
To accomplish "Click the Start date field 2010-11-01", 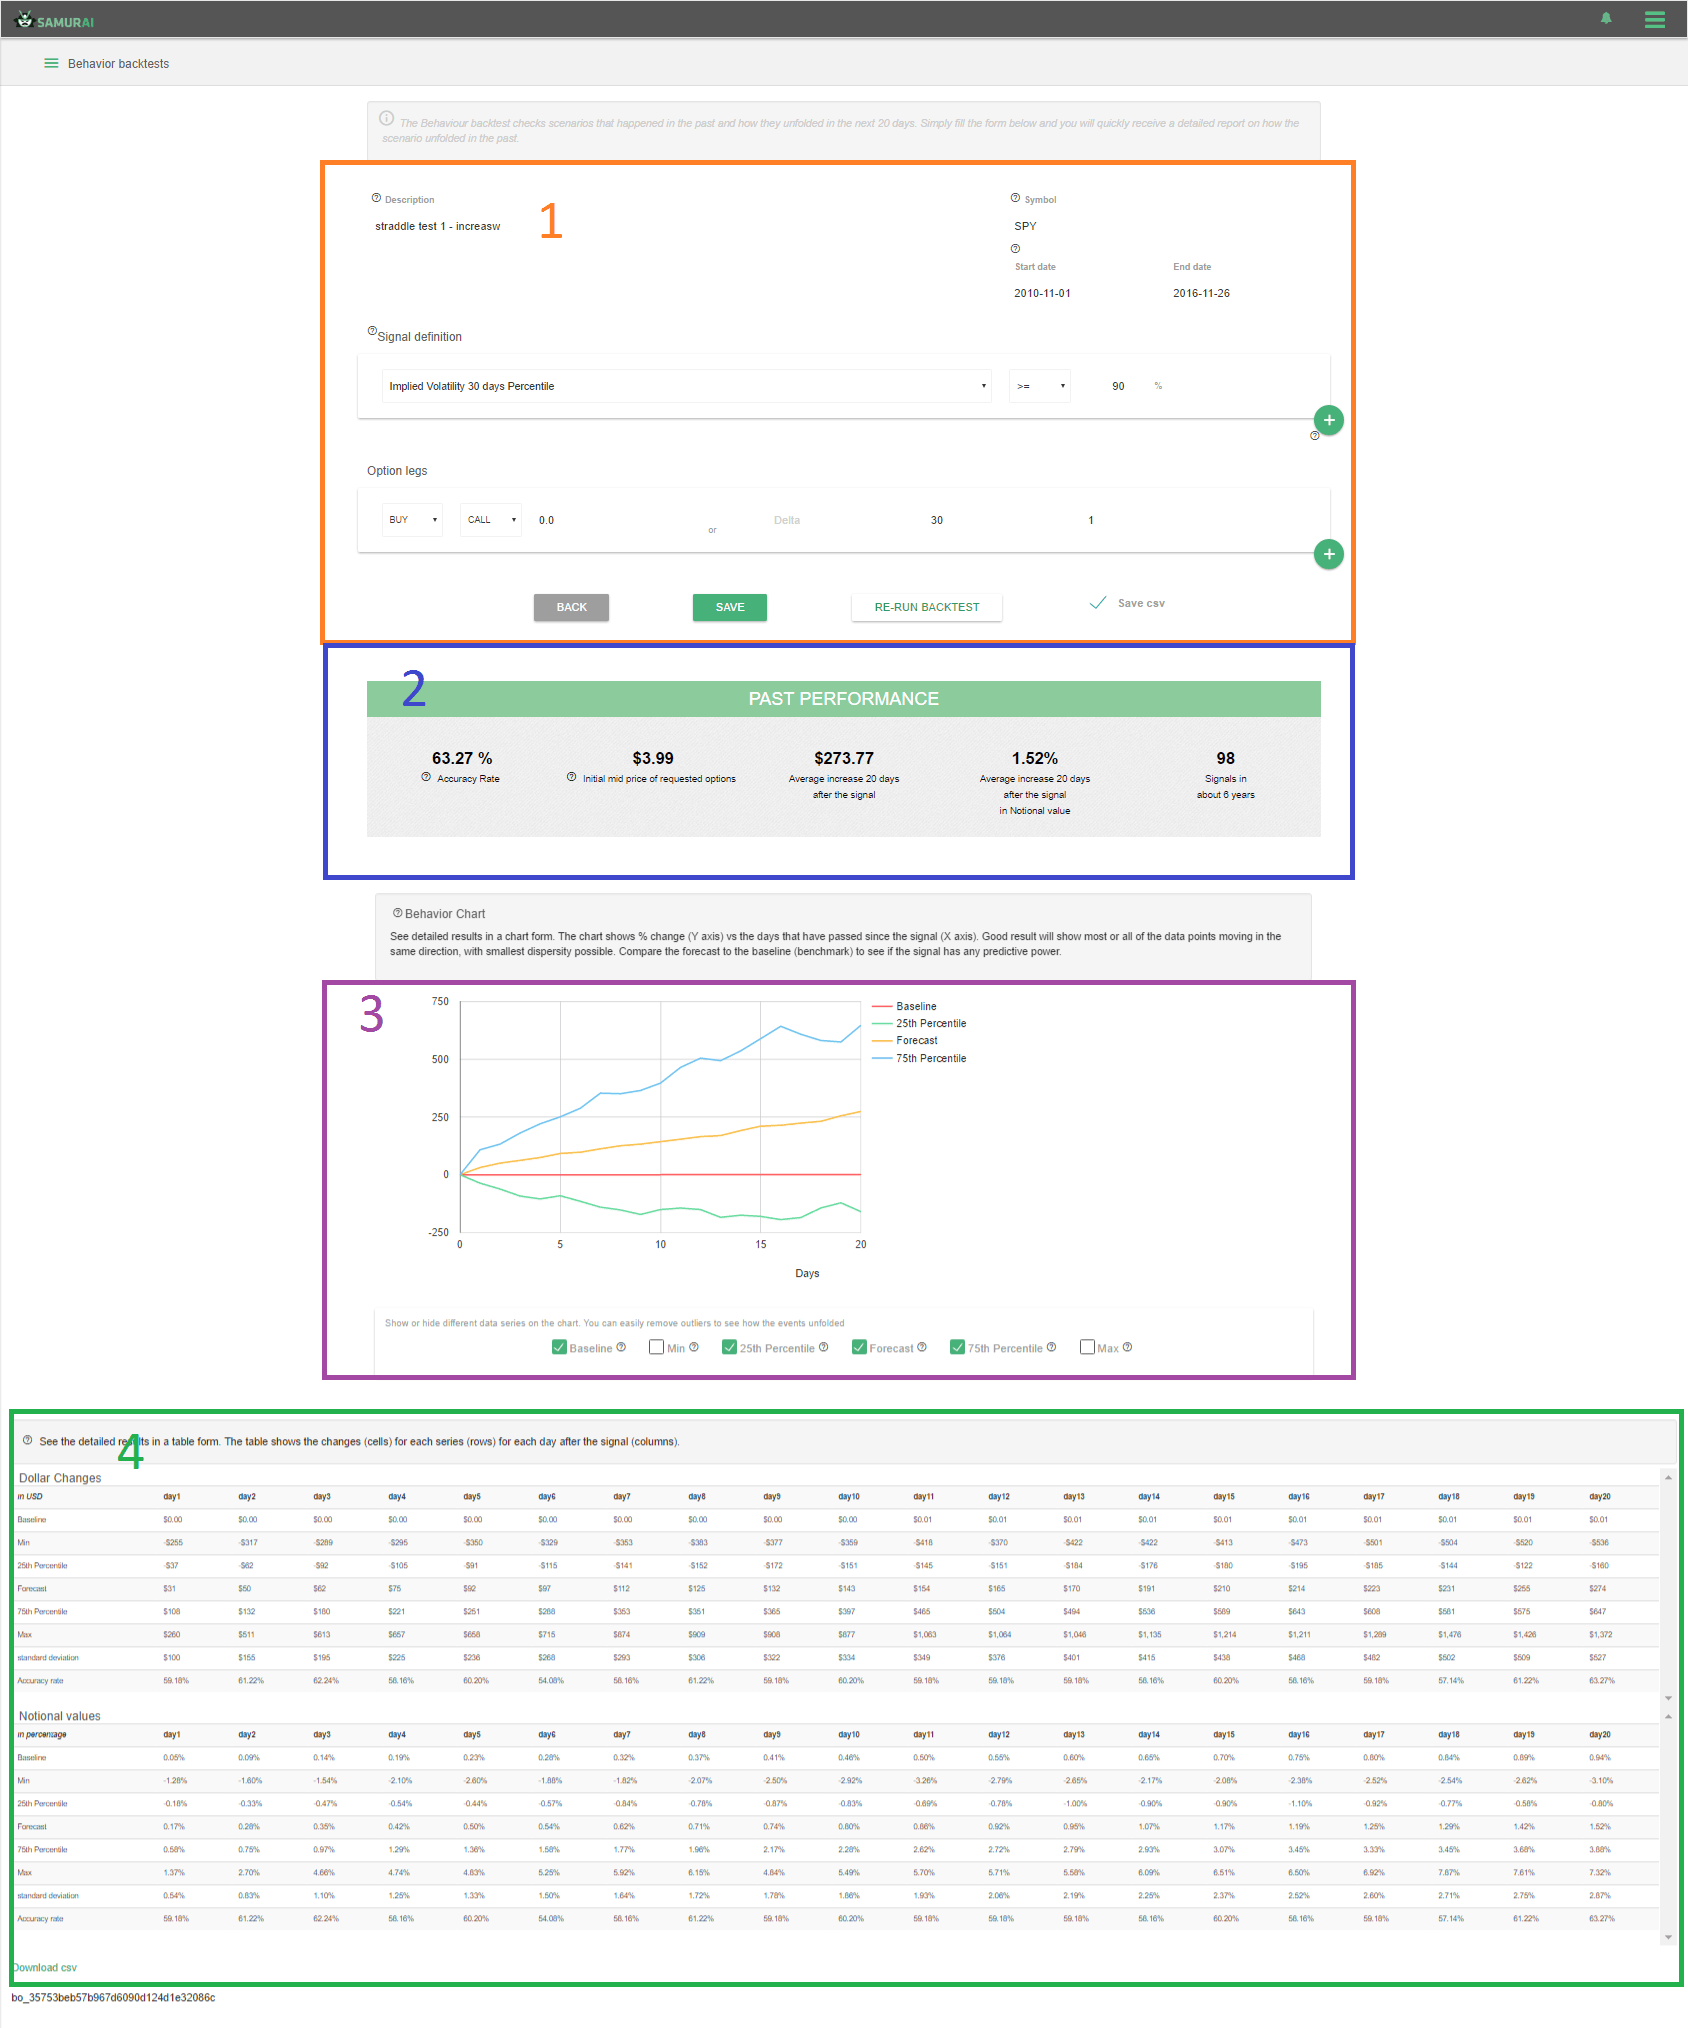I will pyautogui.click(x=1042, y=293).
